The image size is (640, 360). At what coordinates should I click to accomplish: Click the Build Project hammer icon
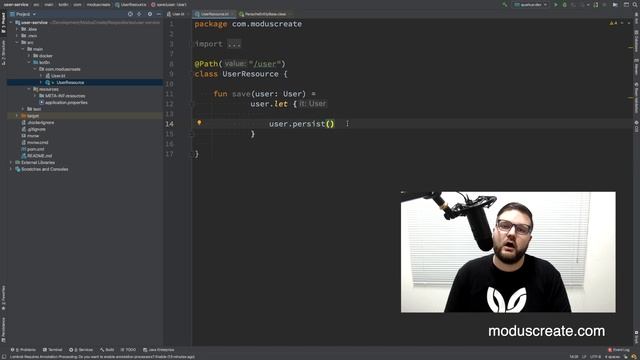tap(505, 5)
